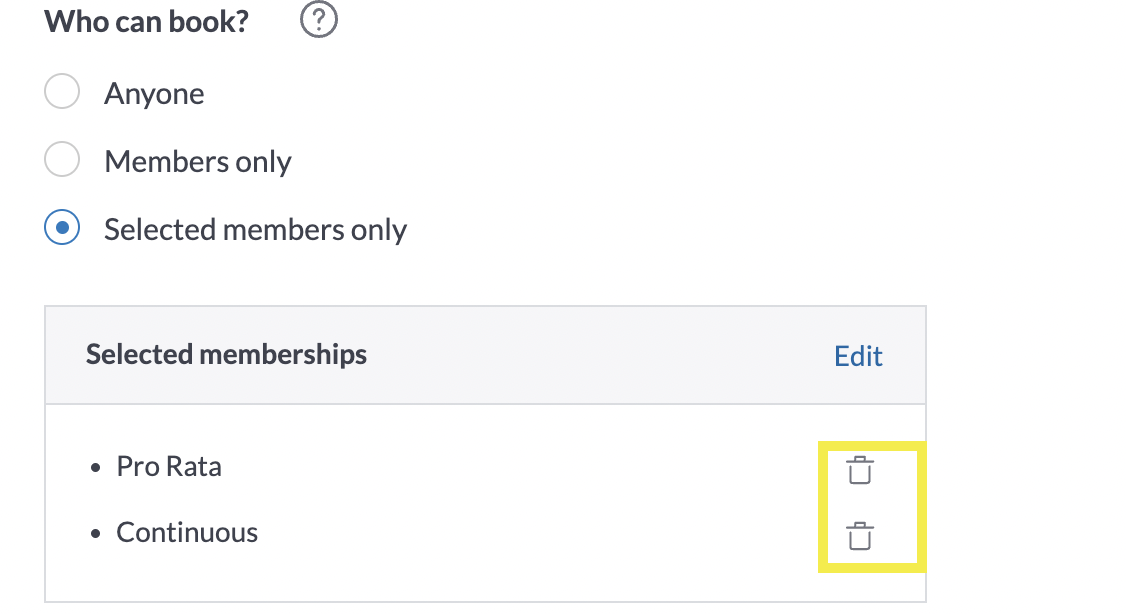Open Edit for selected memberships
Screen dimensions: 1126x614
point(858,356)
